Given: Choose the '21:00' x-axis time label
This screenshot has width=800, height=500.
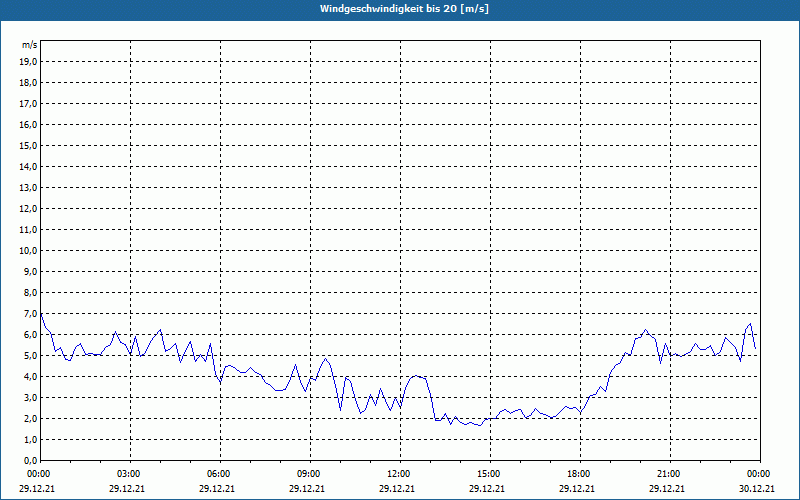Looking at the screenshot, I should click(668, 474).
